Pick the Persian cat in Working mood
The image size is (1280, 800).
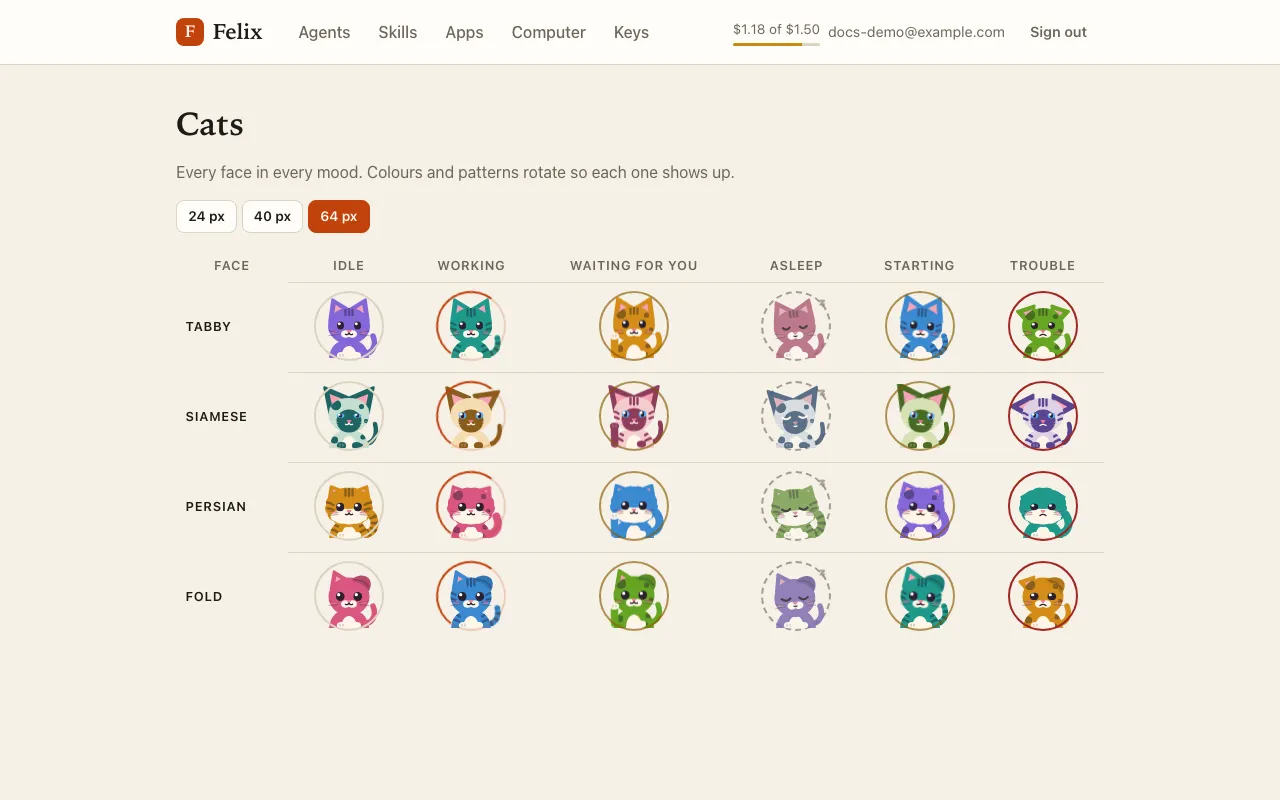tap(471, 506)
